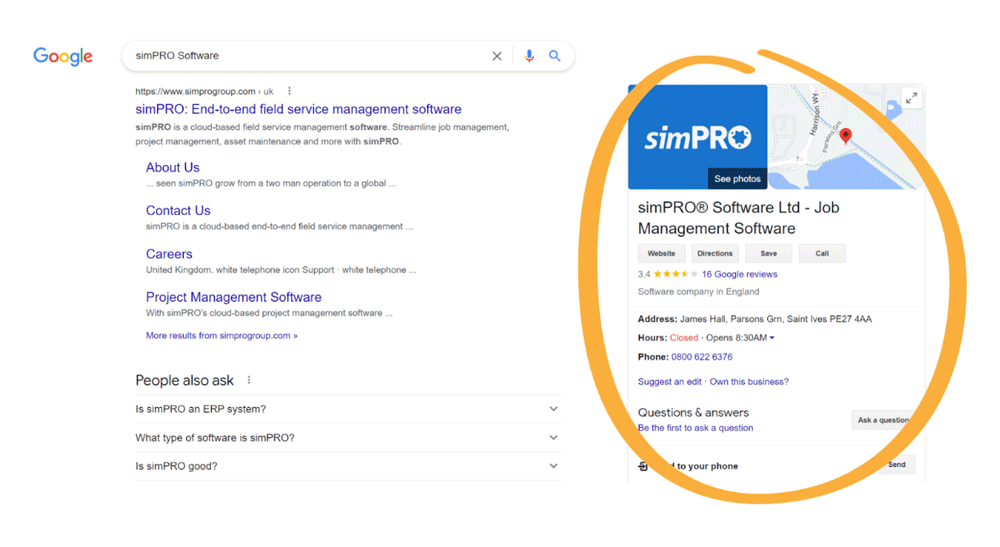Clear the search box with X icon

497,56
